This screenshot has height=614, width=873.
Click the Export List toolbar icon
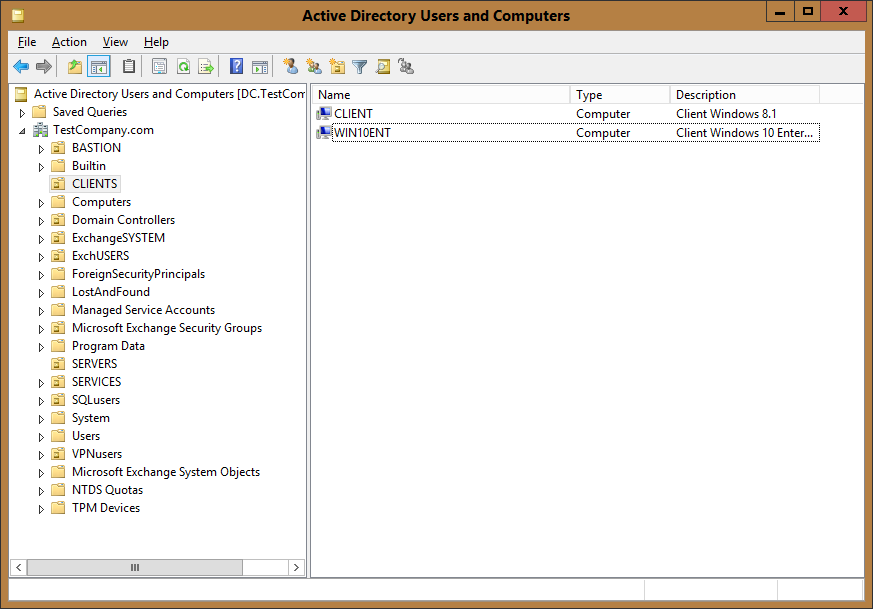click(x=206, y=67)
